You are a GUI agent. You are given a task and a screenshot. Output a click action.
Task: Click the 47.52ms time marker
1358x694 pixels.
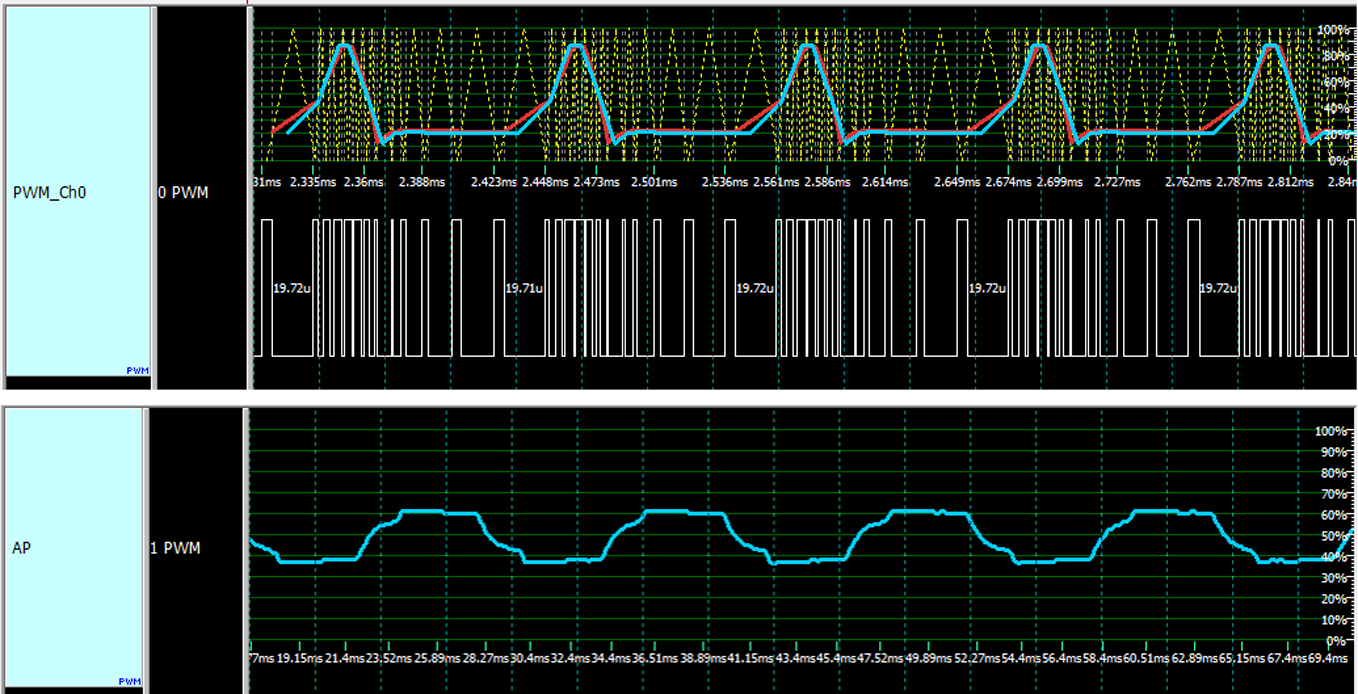click(x=880, y=659)
